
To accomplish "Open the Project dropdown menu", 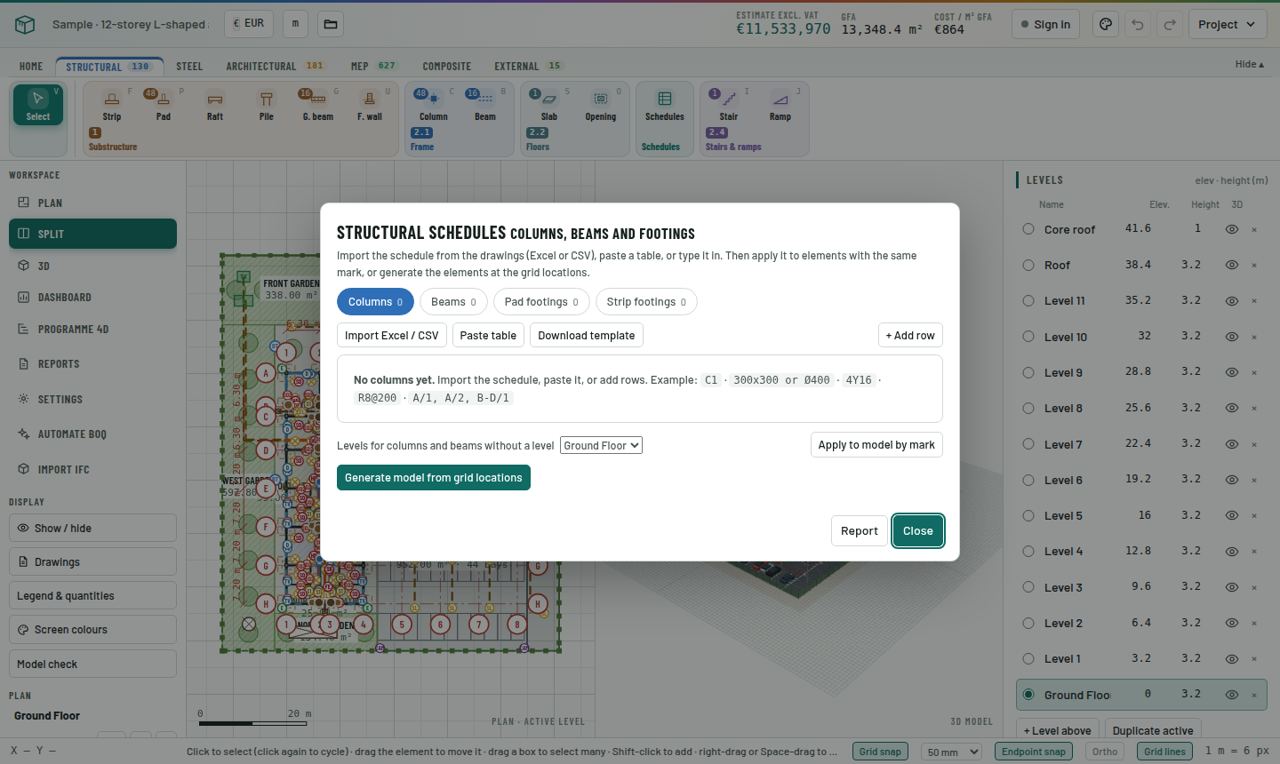I will [1227, 24].
